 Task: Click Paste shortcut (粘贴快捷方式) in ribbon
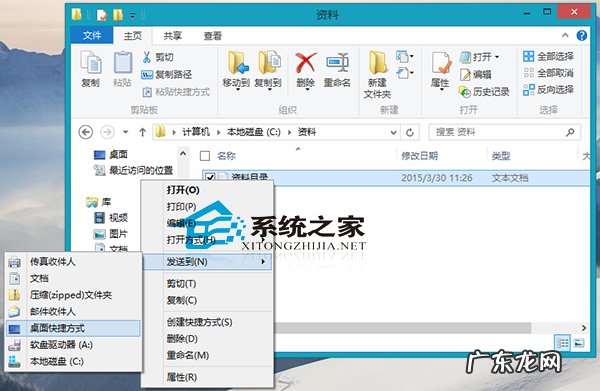[176, 92]
